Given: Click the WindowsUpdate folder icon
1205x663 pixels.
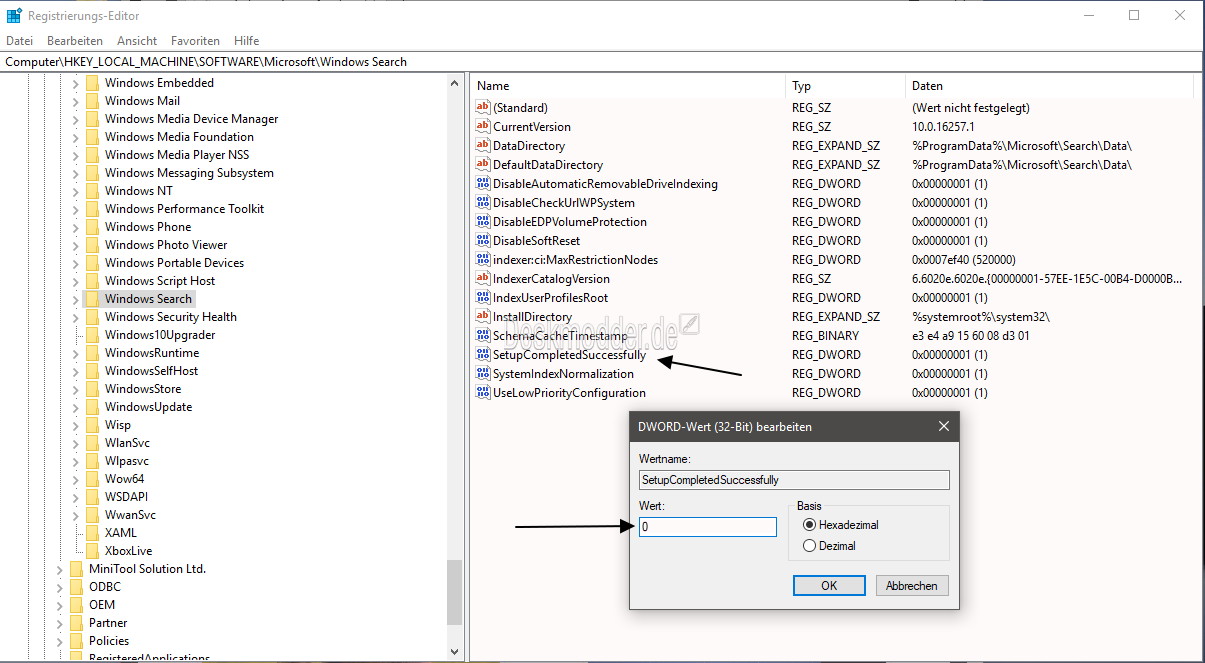Looking at the screenshot, I should point(92,407).
